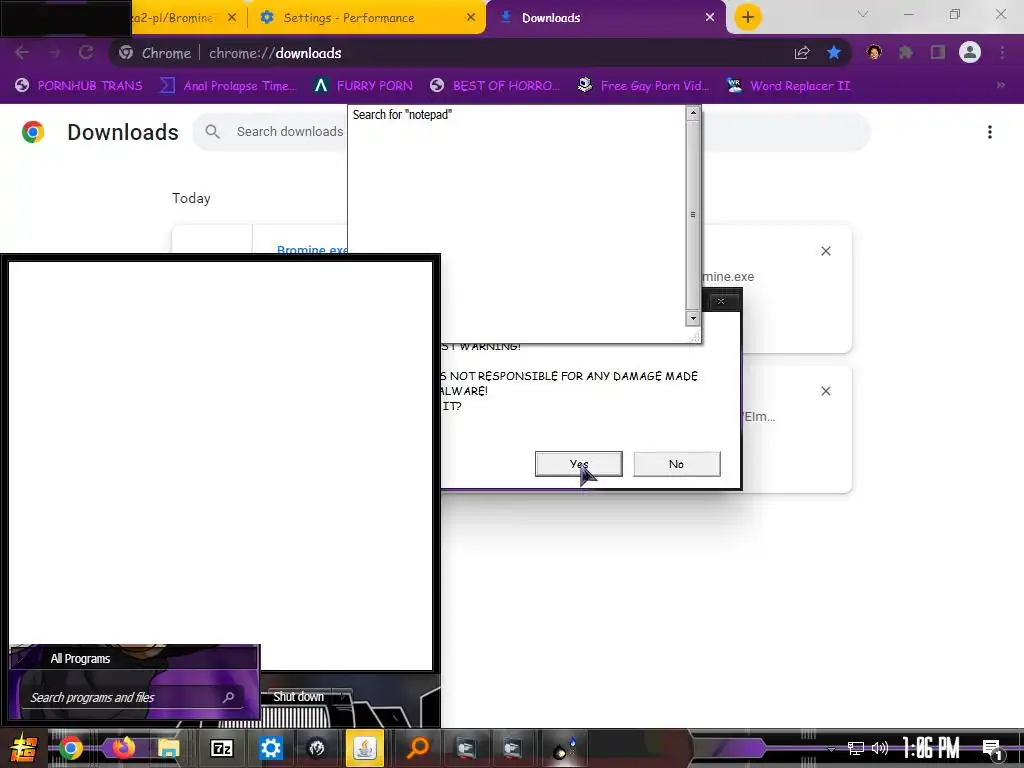Close the warning dialog with X
Screen dimensions: 1024x768
721,301
